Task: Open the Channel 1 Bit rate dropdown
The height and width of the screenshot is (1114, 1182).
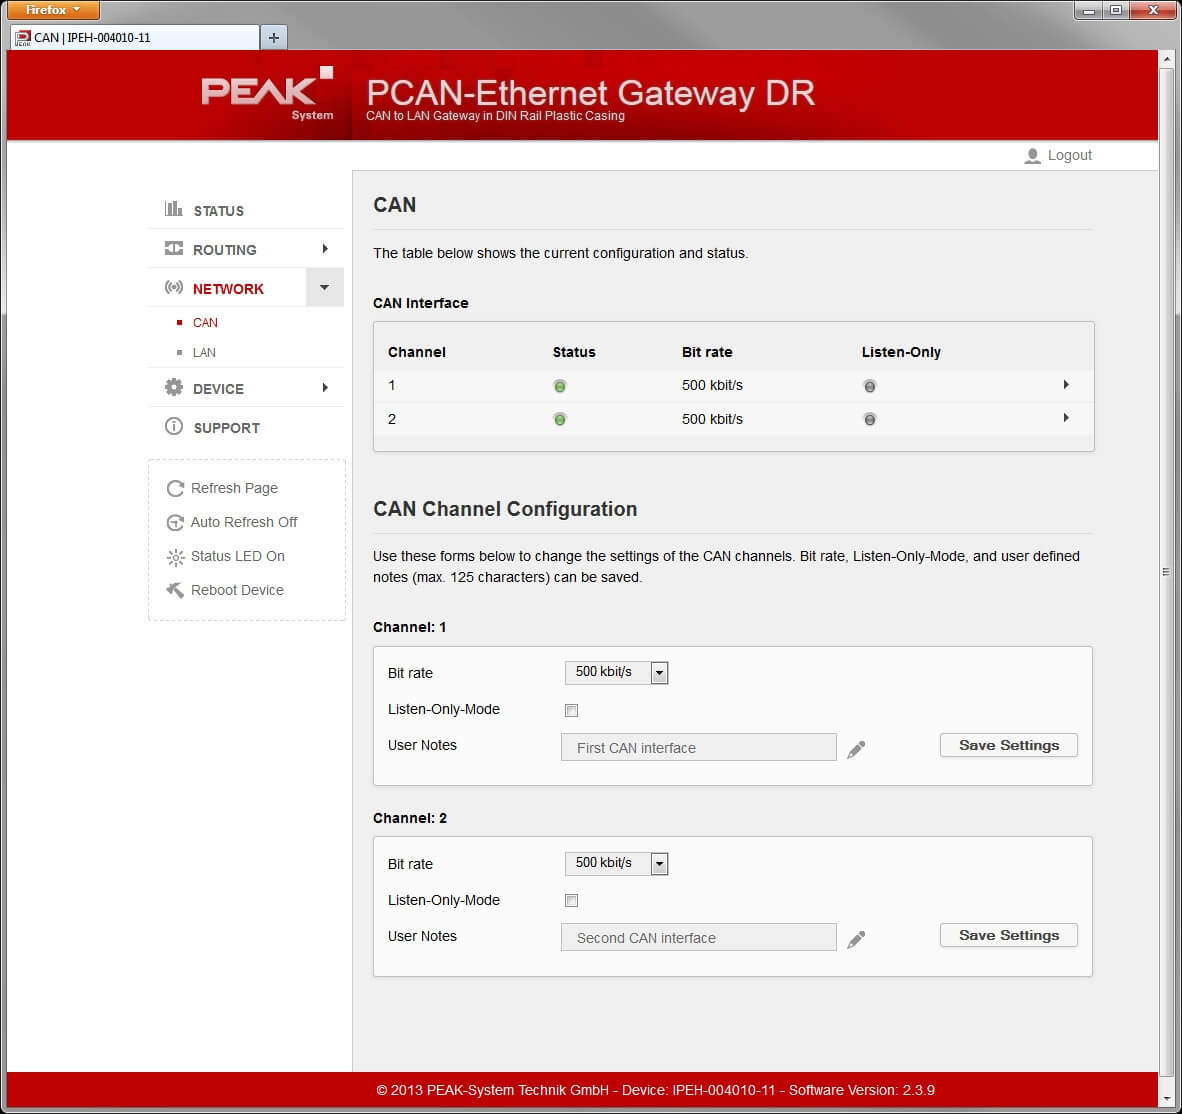Action: click(x=658, y=672)
